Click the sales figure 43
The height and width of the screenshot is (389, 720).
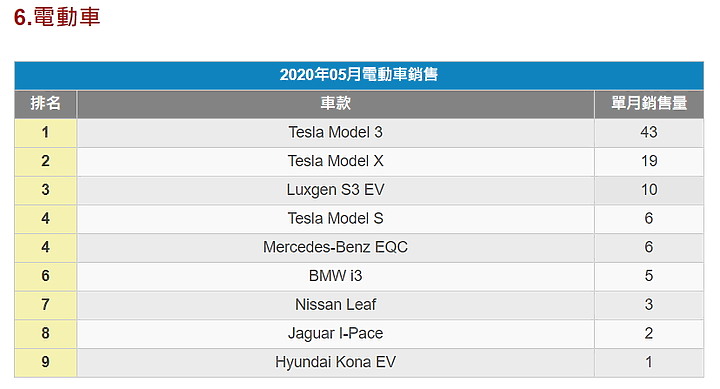click(x=649, y=133)
